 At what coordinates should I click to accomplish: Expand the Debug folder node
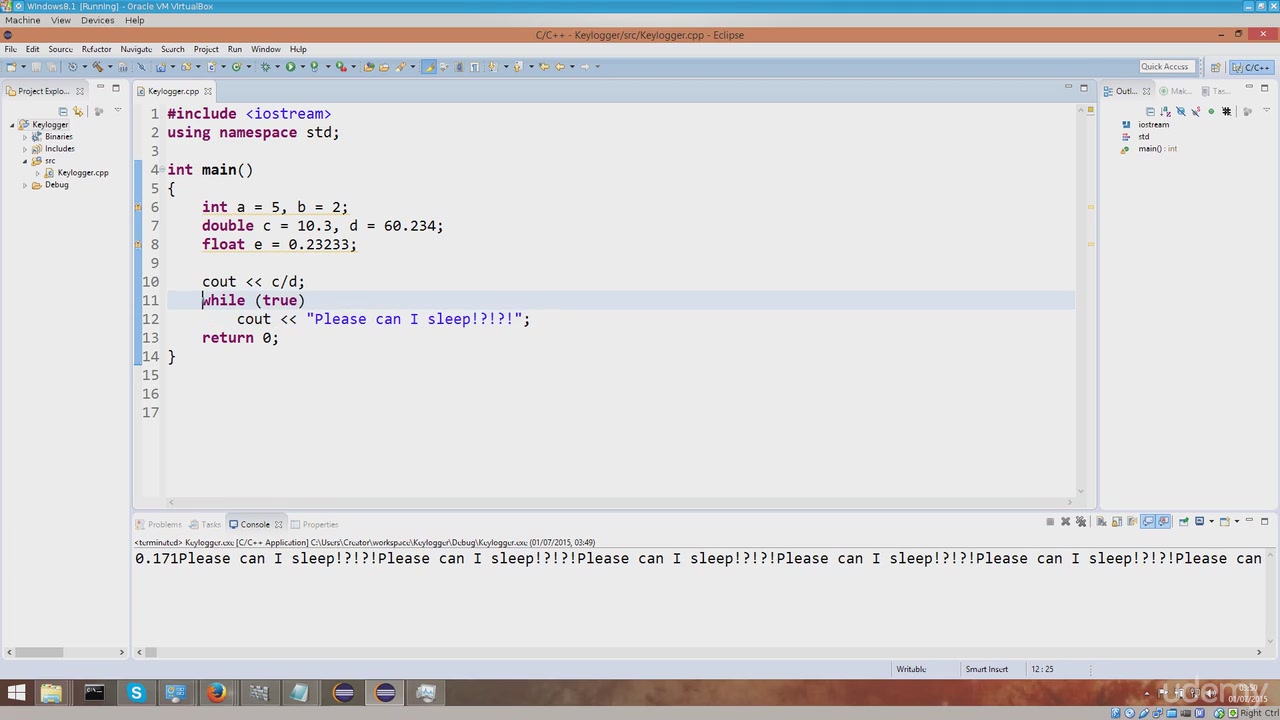pos(25,185)
